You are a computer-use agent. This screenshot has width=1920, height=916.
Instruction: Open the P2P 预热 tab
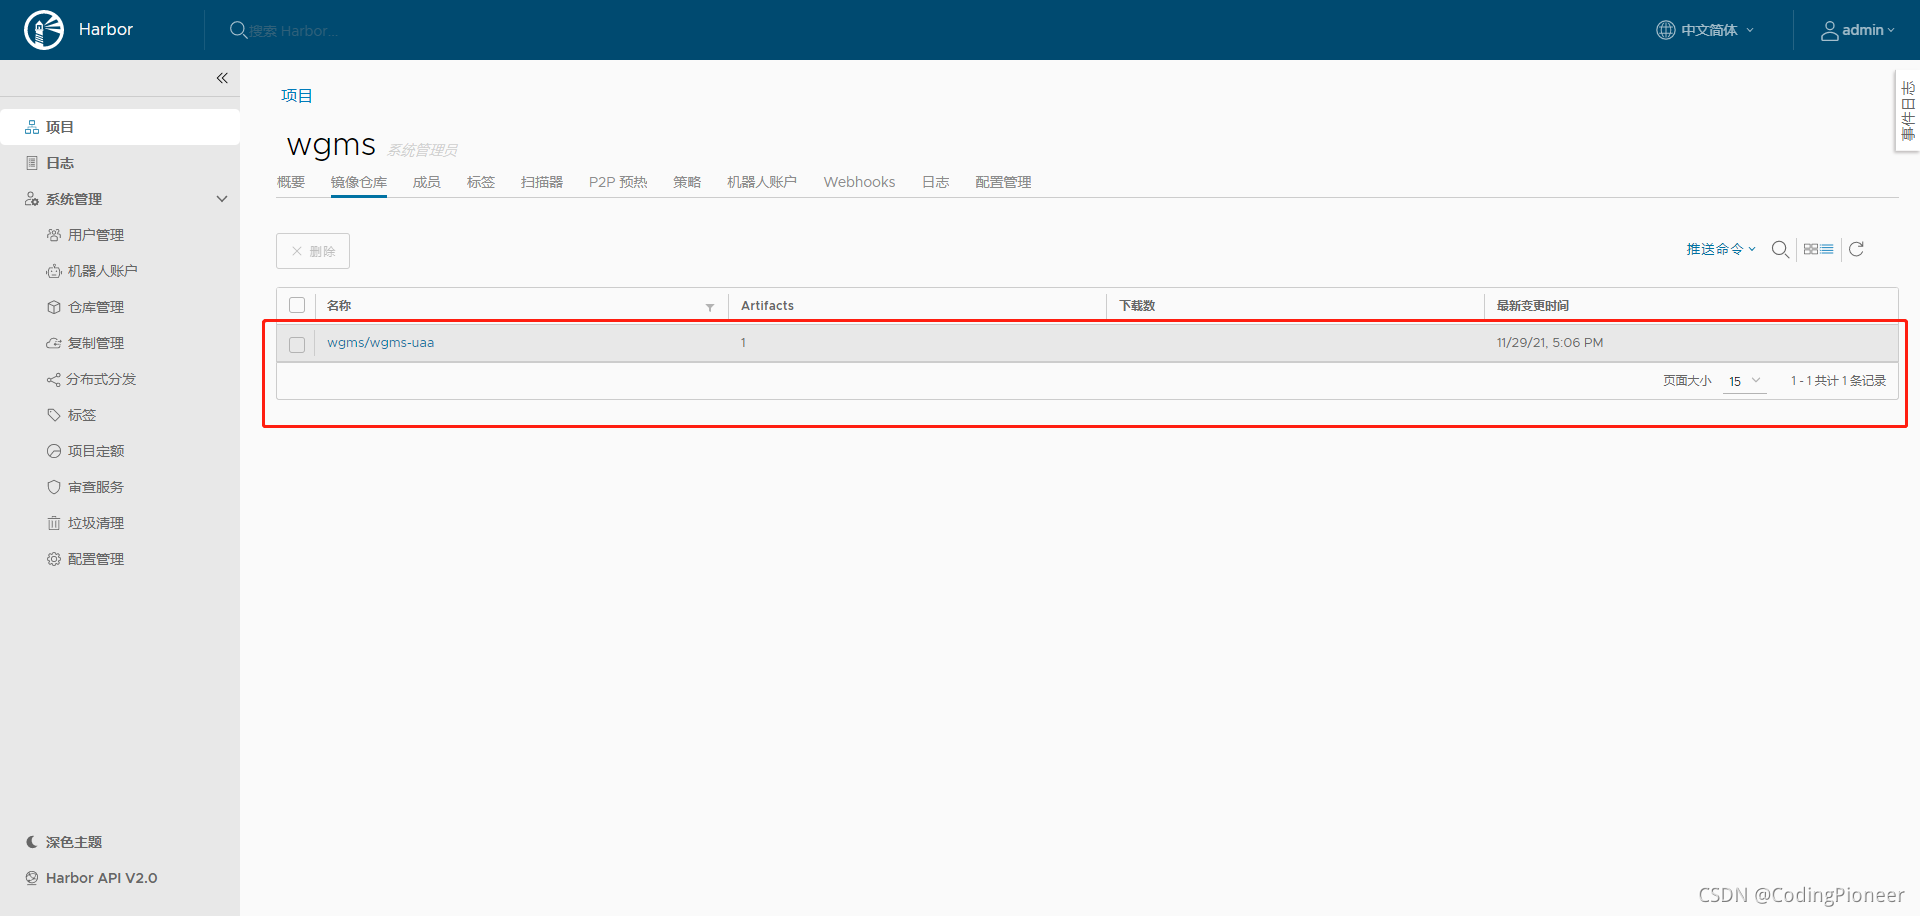(x=618, y=182)
